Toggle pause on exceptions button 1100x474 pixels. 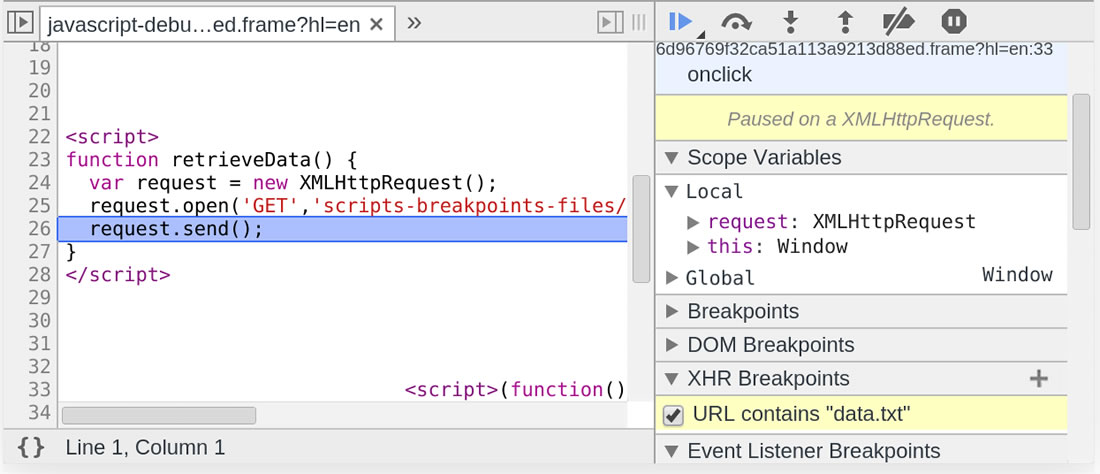(x=953, y=21)
